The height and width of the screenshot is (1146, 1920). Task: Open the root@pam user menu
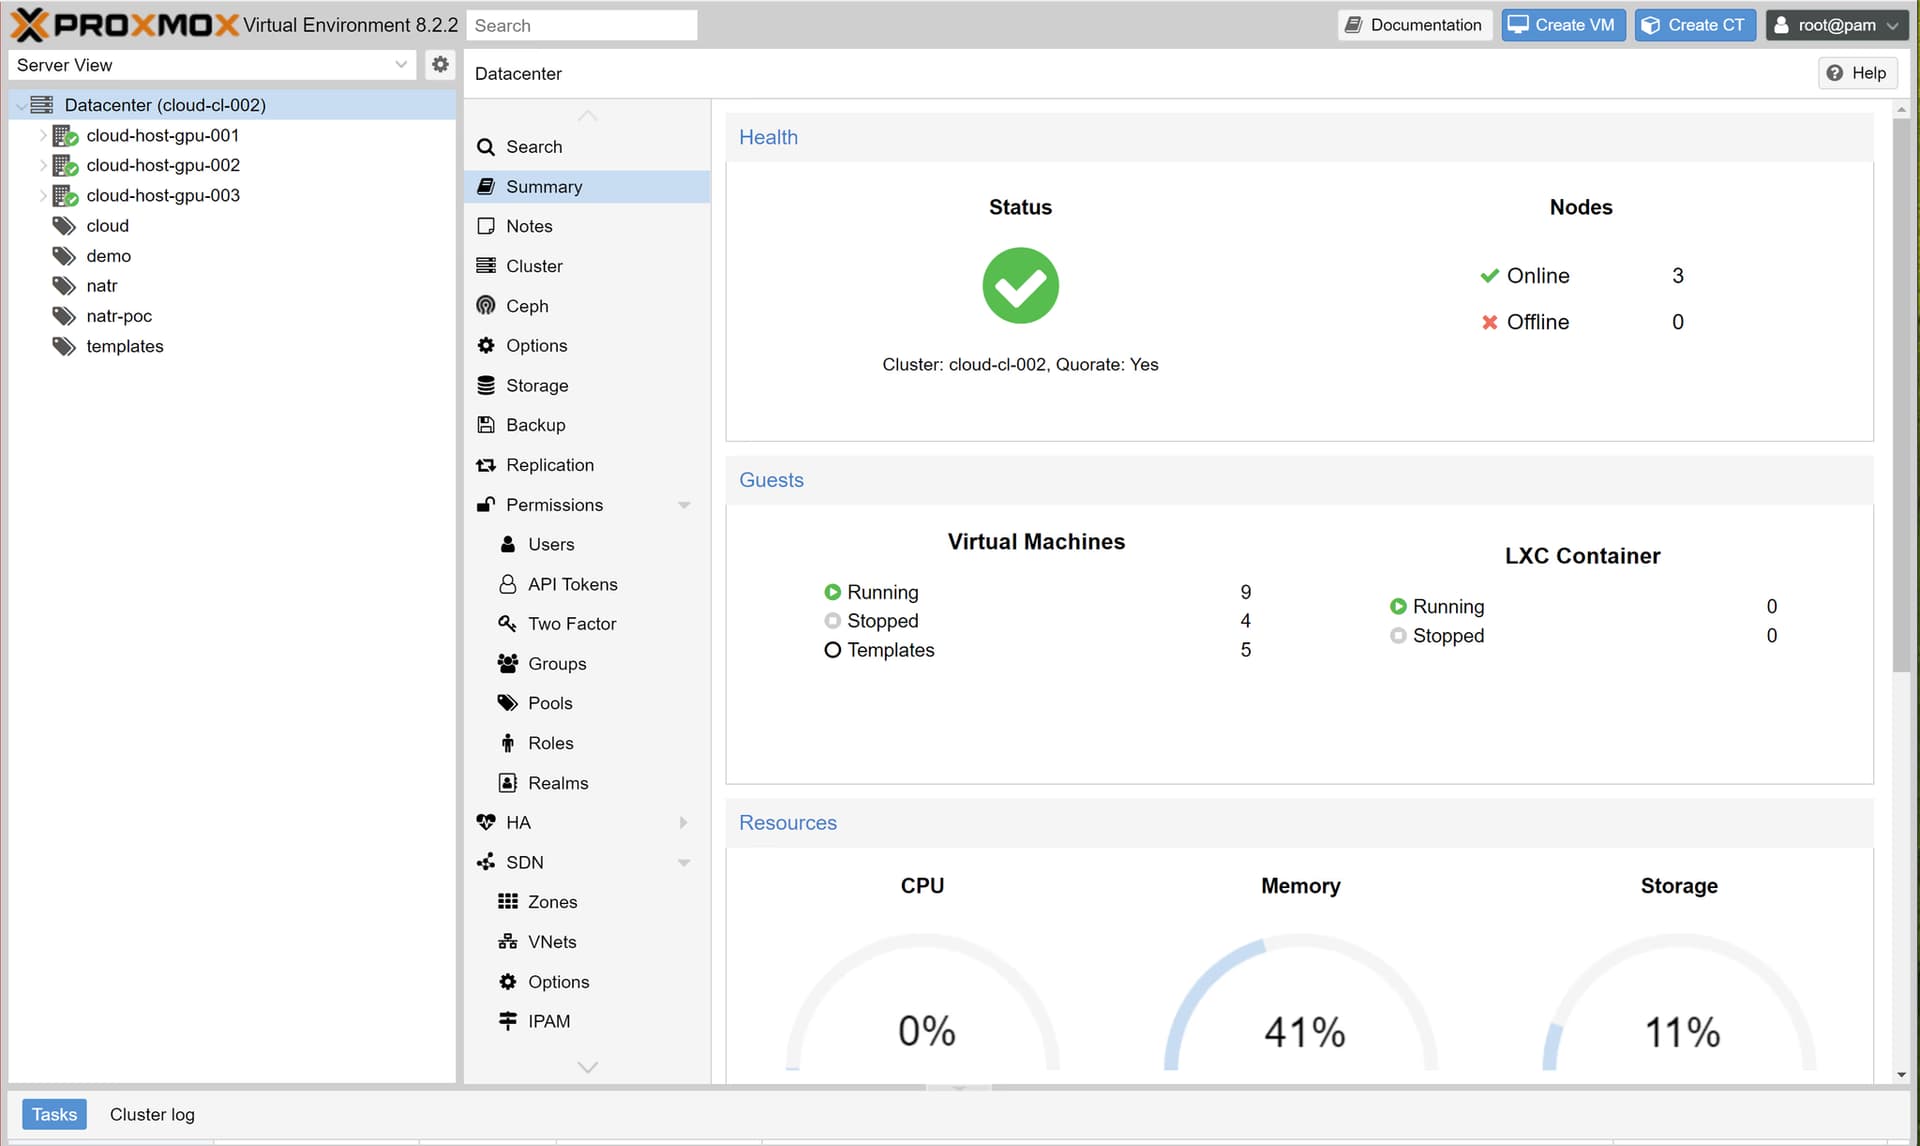click(x=1836, y=24)
